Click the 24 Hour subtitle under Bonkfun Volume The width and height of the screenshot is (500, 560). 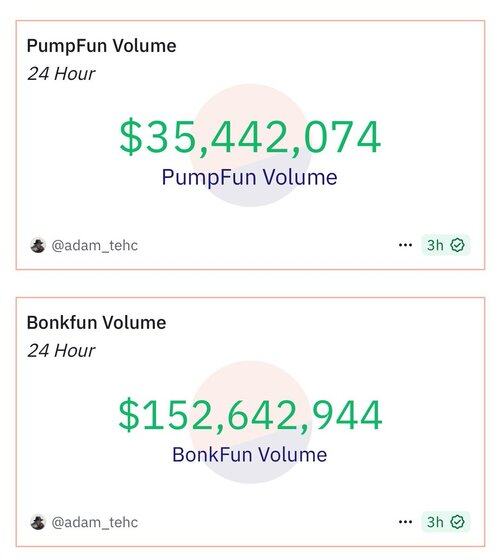61,351
